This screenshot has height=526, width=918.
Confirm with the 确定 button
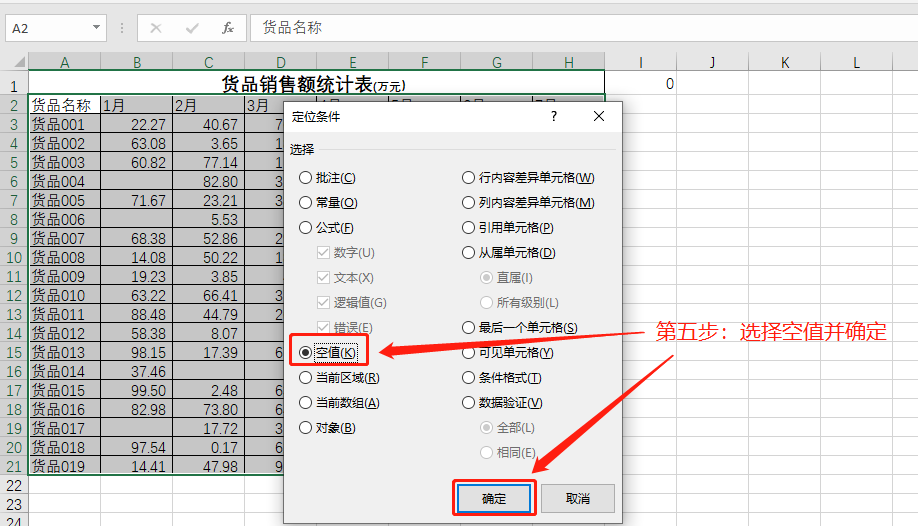(494, 498)
